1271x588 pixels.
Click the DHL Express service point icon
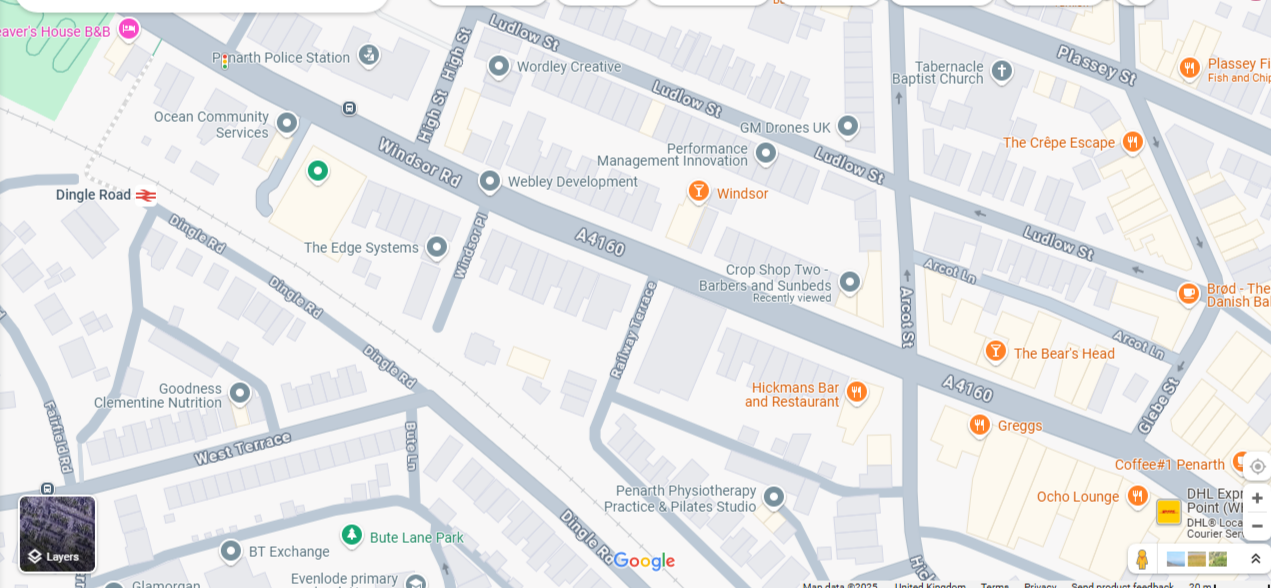(x=1168, y=512)
